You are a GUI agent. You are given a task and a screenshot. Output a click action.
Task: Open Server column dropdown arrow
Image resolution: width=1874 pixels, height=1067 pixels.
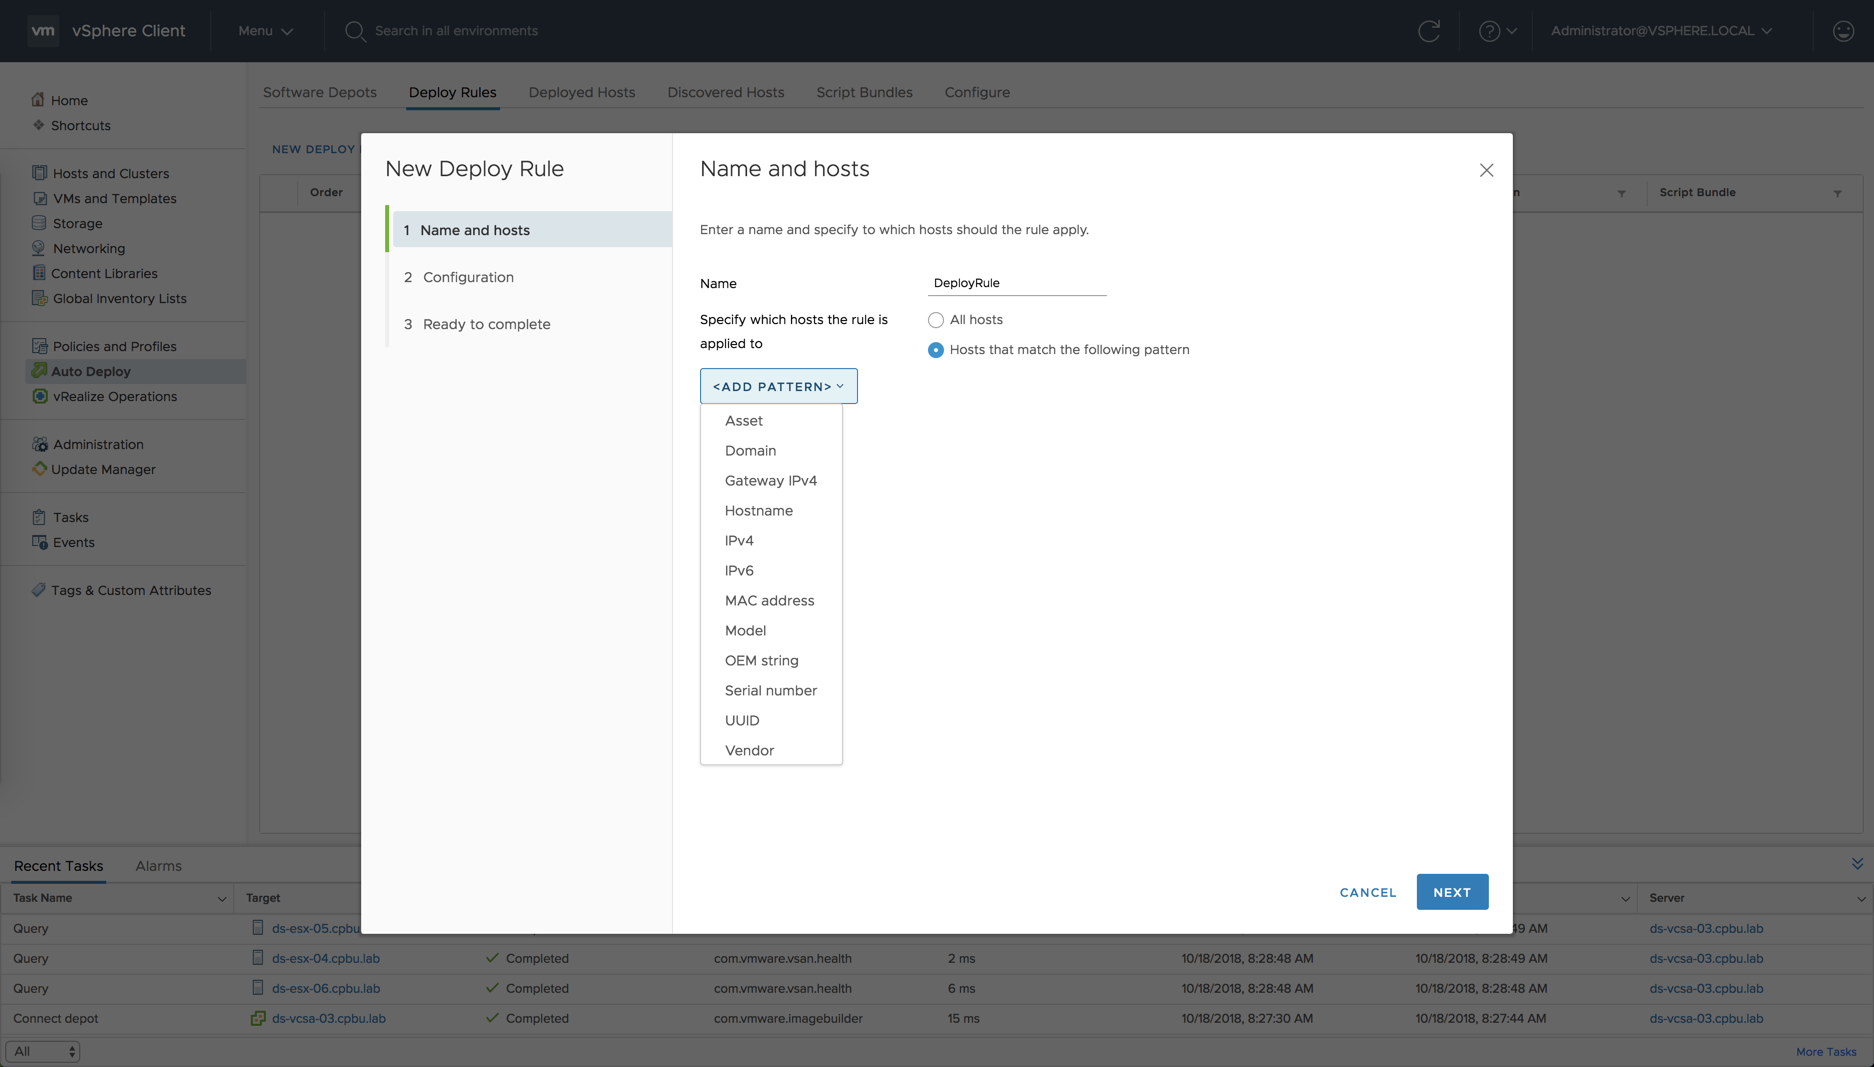pos(1860,899)
